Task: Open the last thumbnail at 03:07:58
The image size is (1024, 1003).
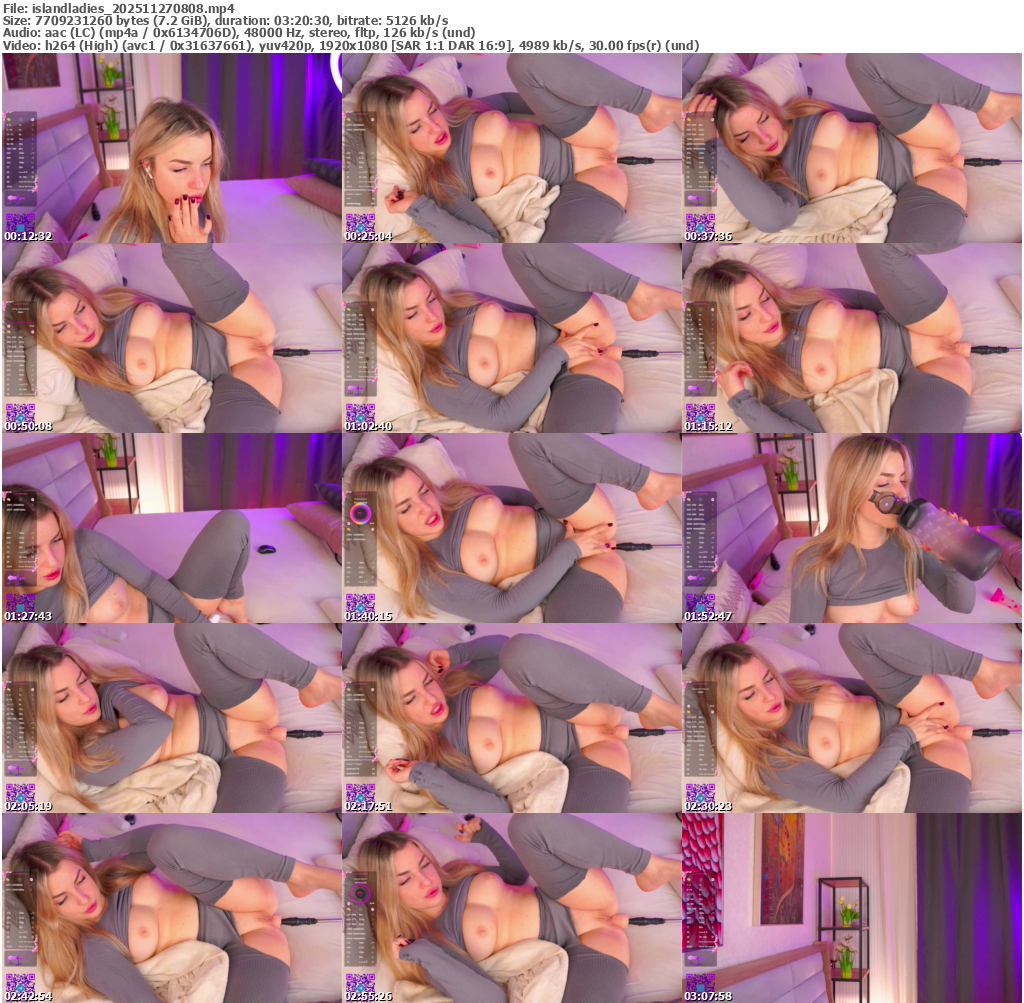Action: (x=851, y=908)
